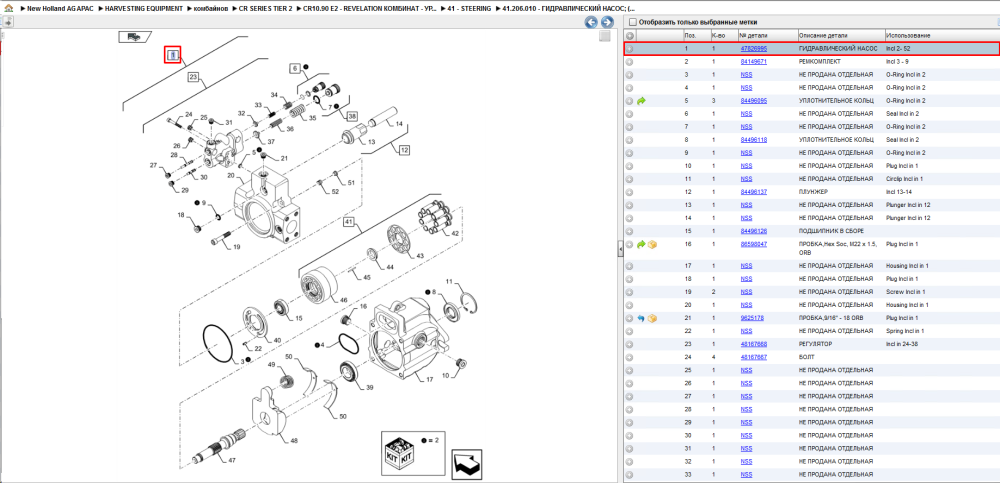Click the green arrow icon in row 16

(642, 244)
